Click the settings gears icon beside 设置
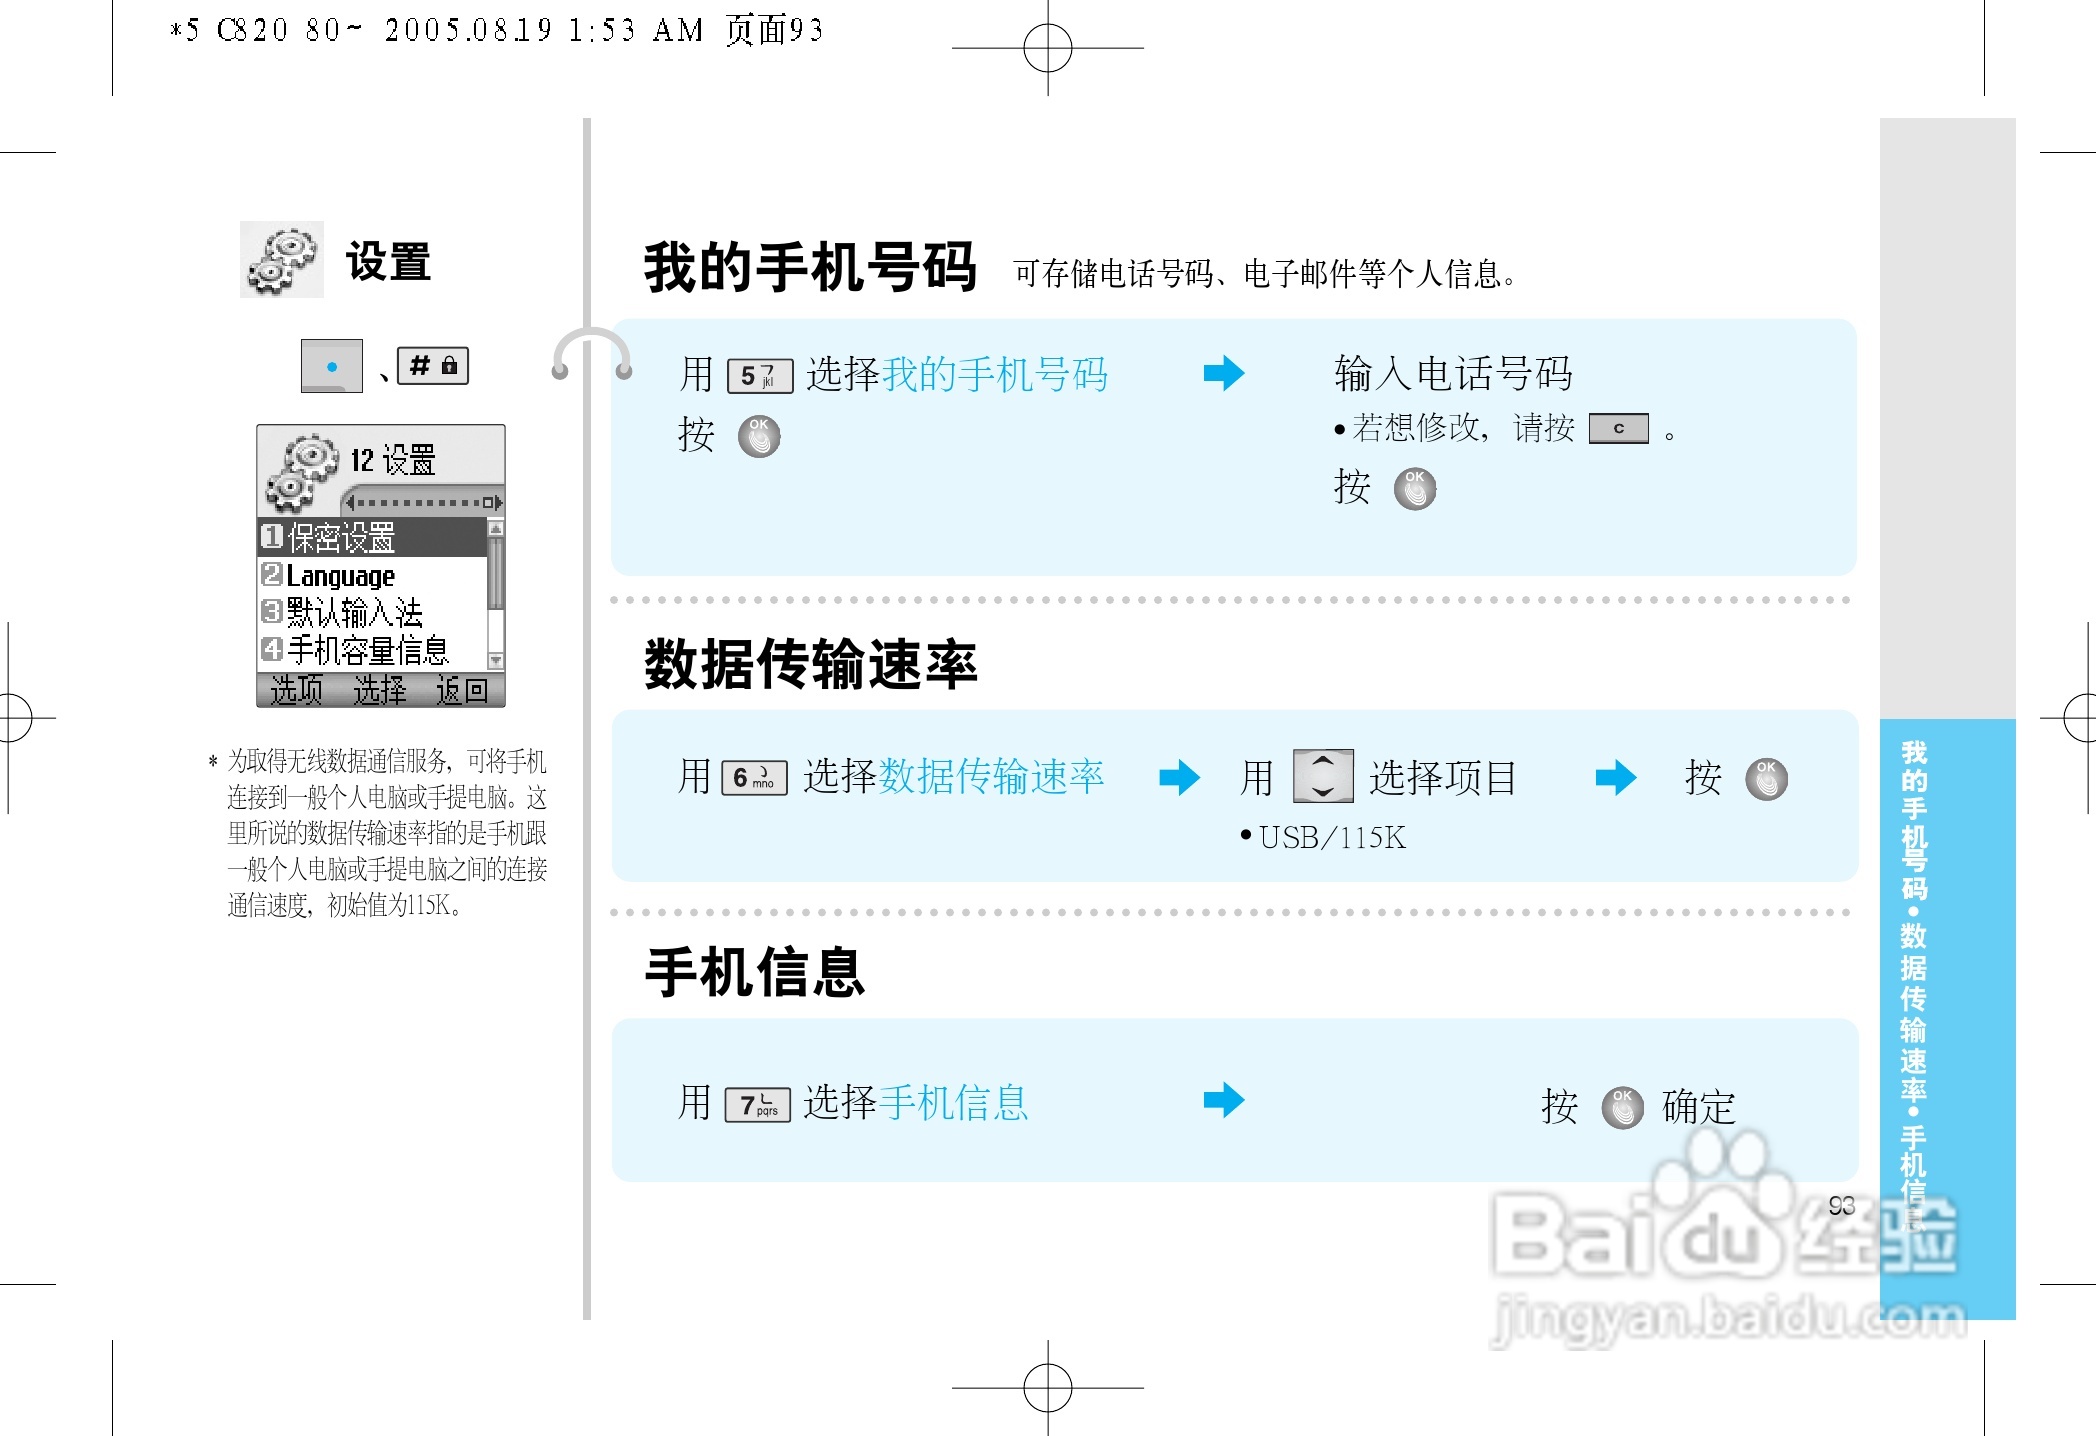The image size is (2096, 1436). tap(281, 260)
